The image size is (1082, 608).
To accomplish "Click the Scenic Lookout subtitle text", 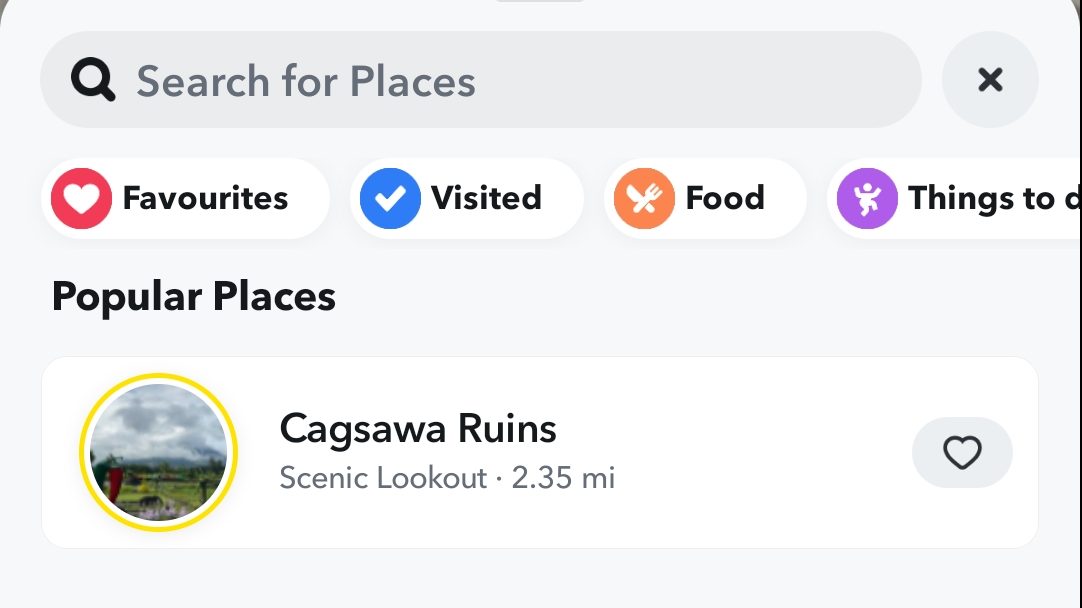I will (x=383, y=478).
